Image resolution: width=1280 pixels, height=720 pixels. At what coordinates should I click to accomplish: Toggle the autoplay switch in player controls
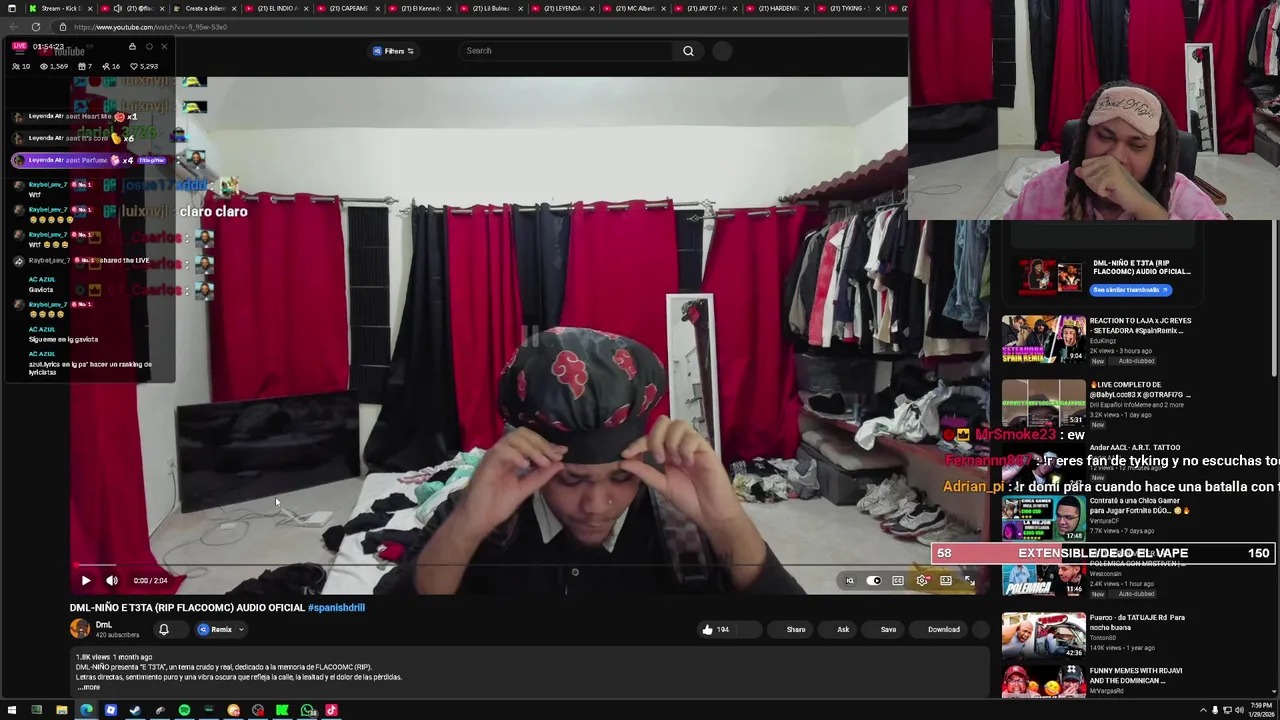pos(874,580)
